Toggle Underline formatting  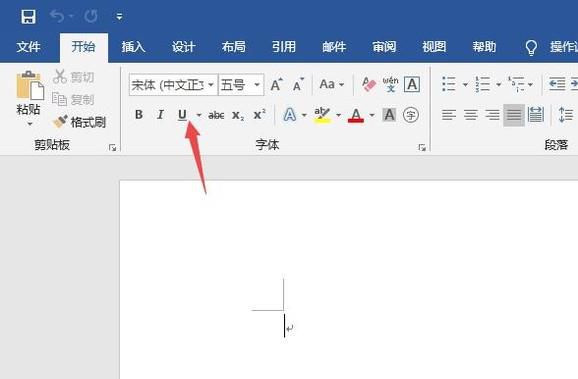pyautogui.click(x=182, y=115)
